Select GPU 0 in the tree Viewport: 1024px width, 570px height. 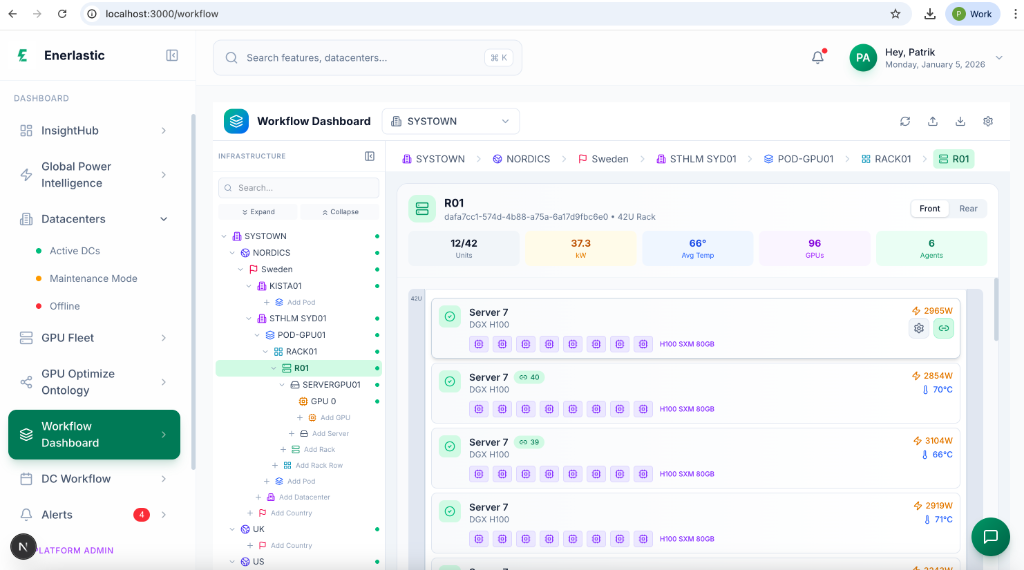(323, 402)
